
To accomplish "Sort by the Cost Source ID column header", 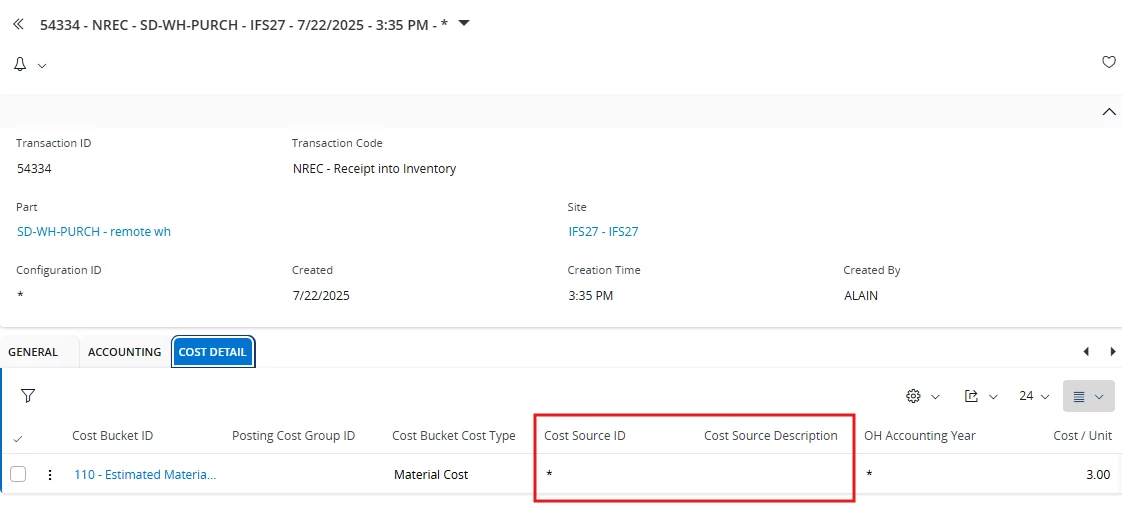I will [x=585, y=436].
